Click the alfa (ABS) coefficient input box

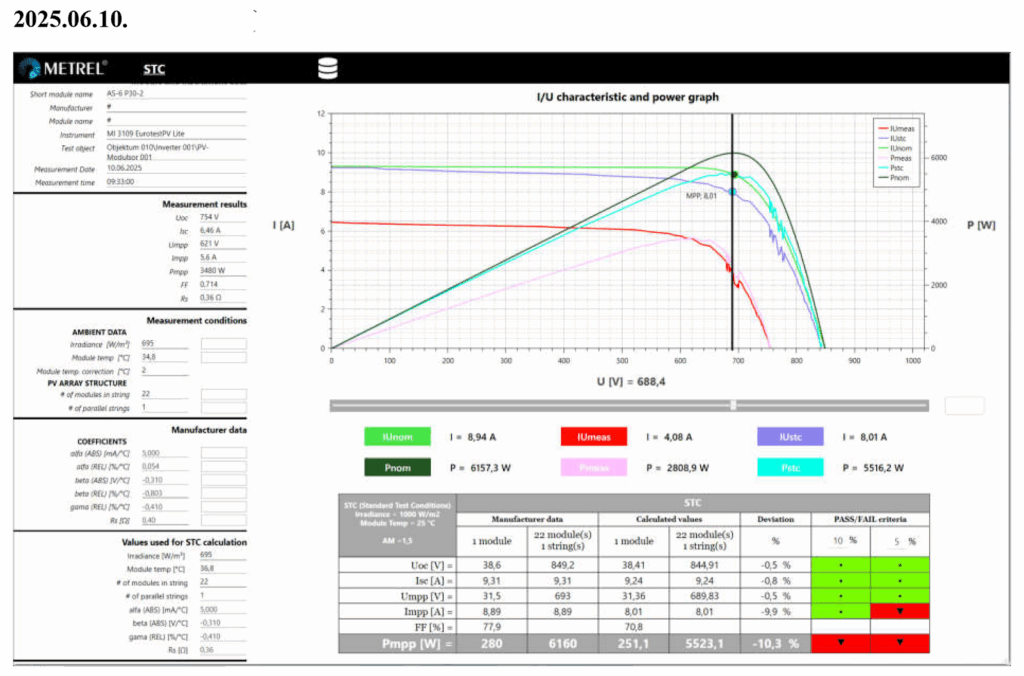223,453
